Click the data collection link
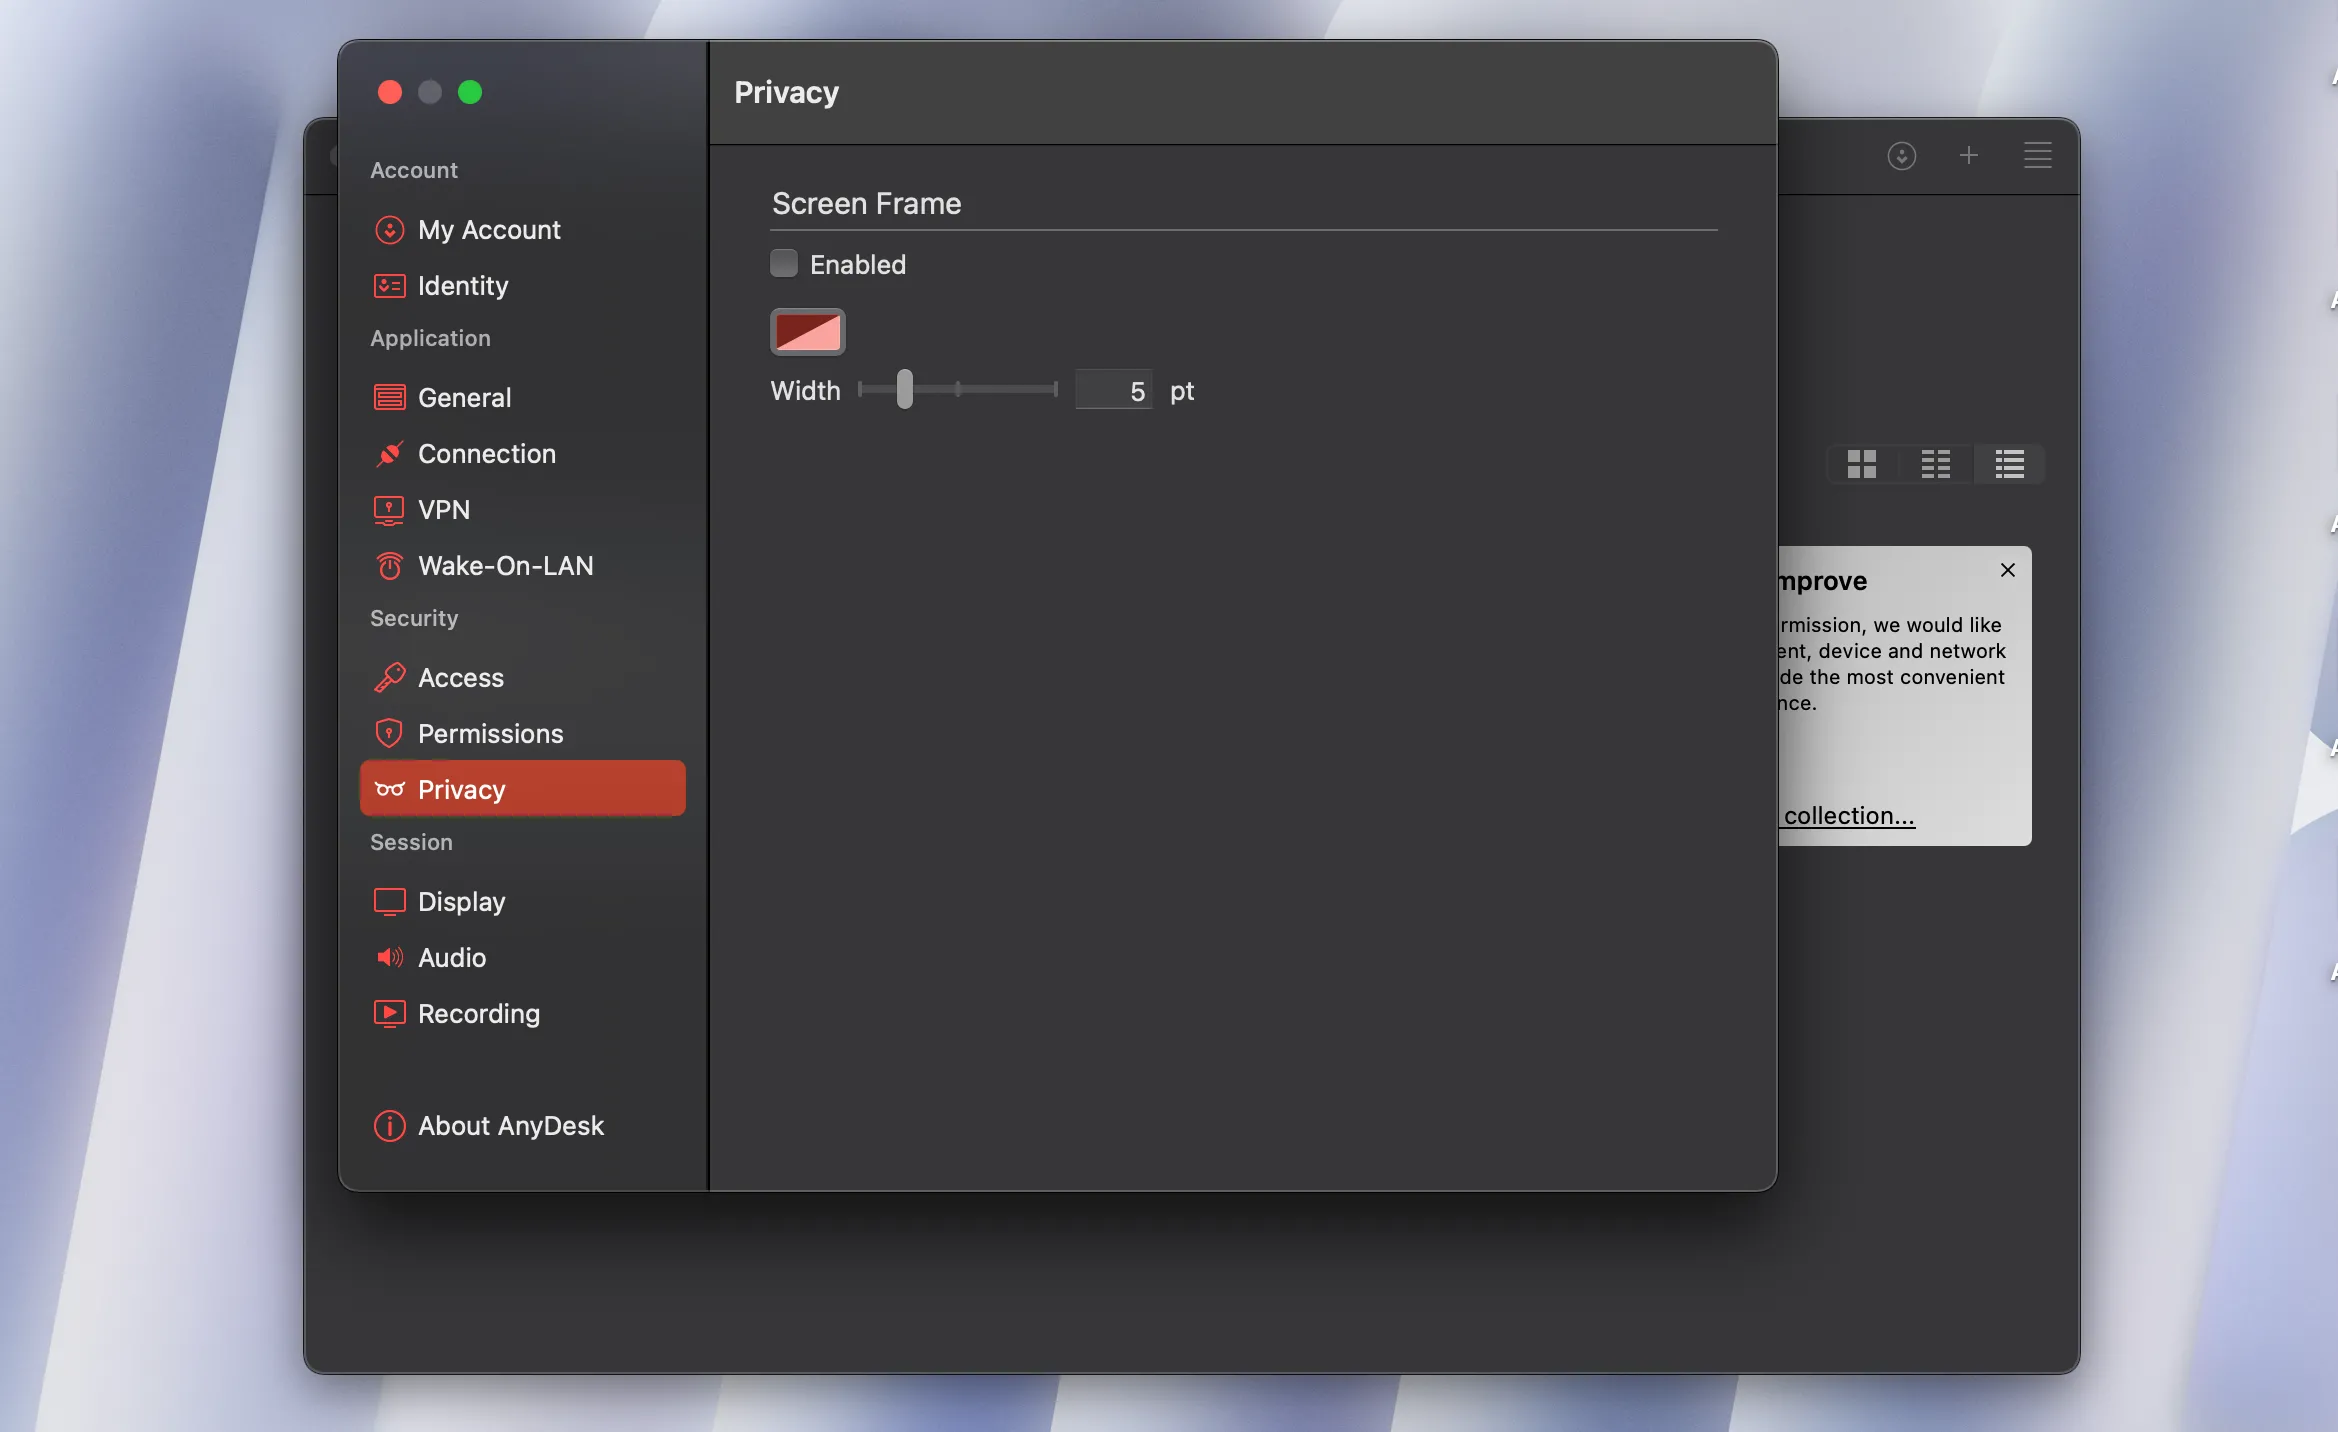The height and width of the screenshot is (1432, 2338). [1848, 816]
